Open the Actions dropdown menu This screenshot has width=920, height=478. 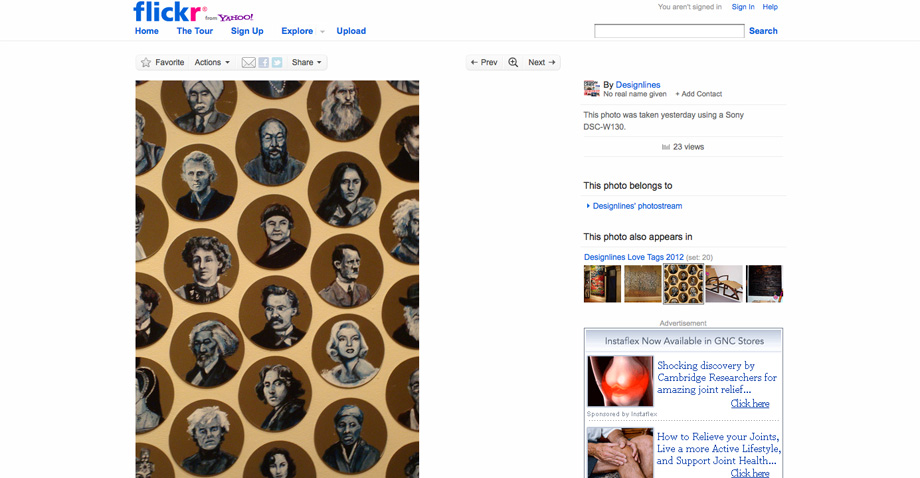pos(212,63)
